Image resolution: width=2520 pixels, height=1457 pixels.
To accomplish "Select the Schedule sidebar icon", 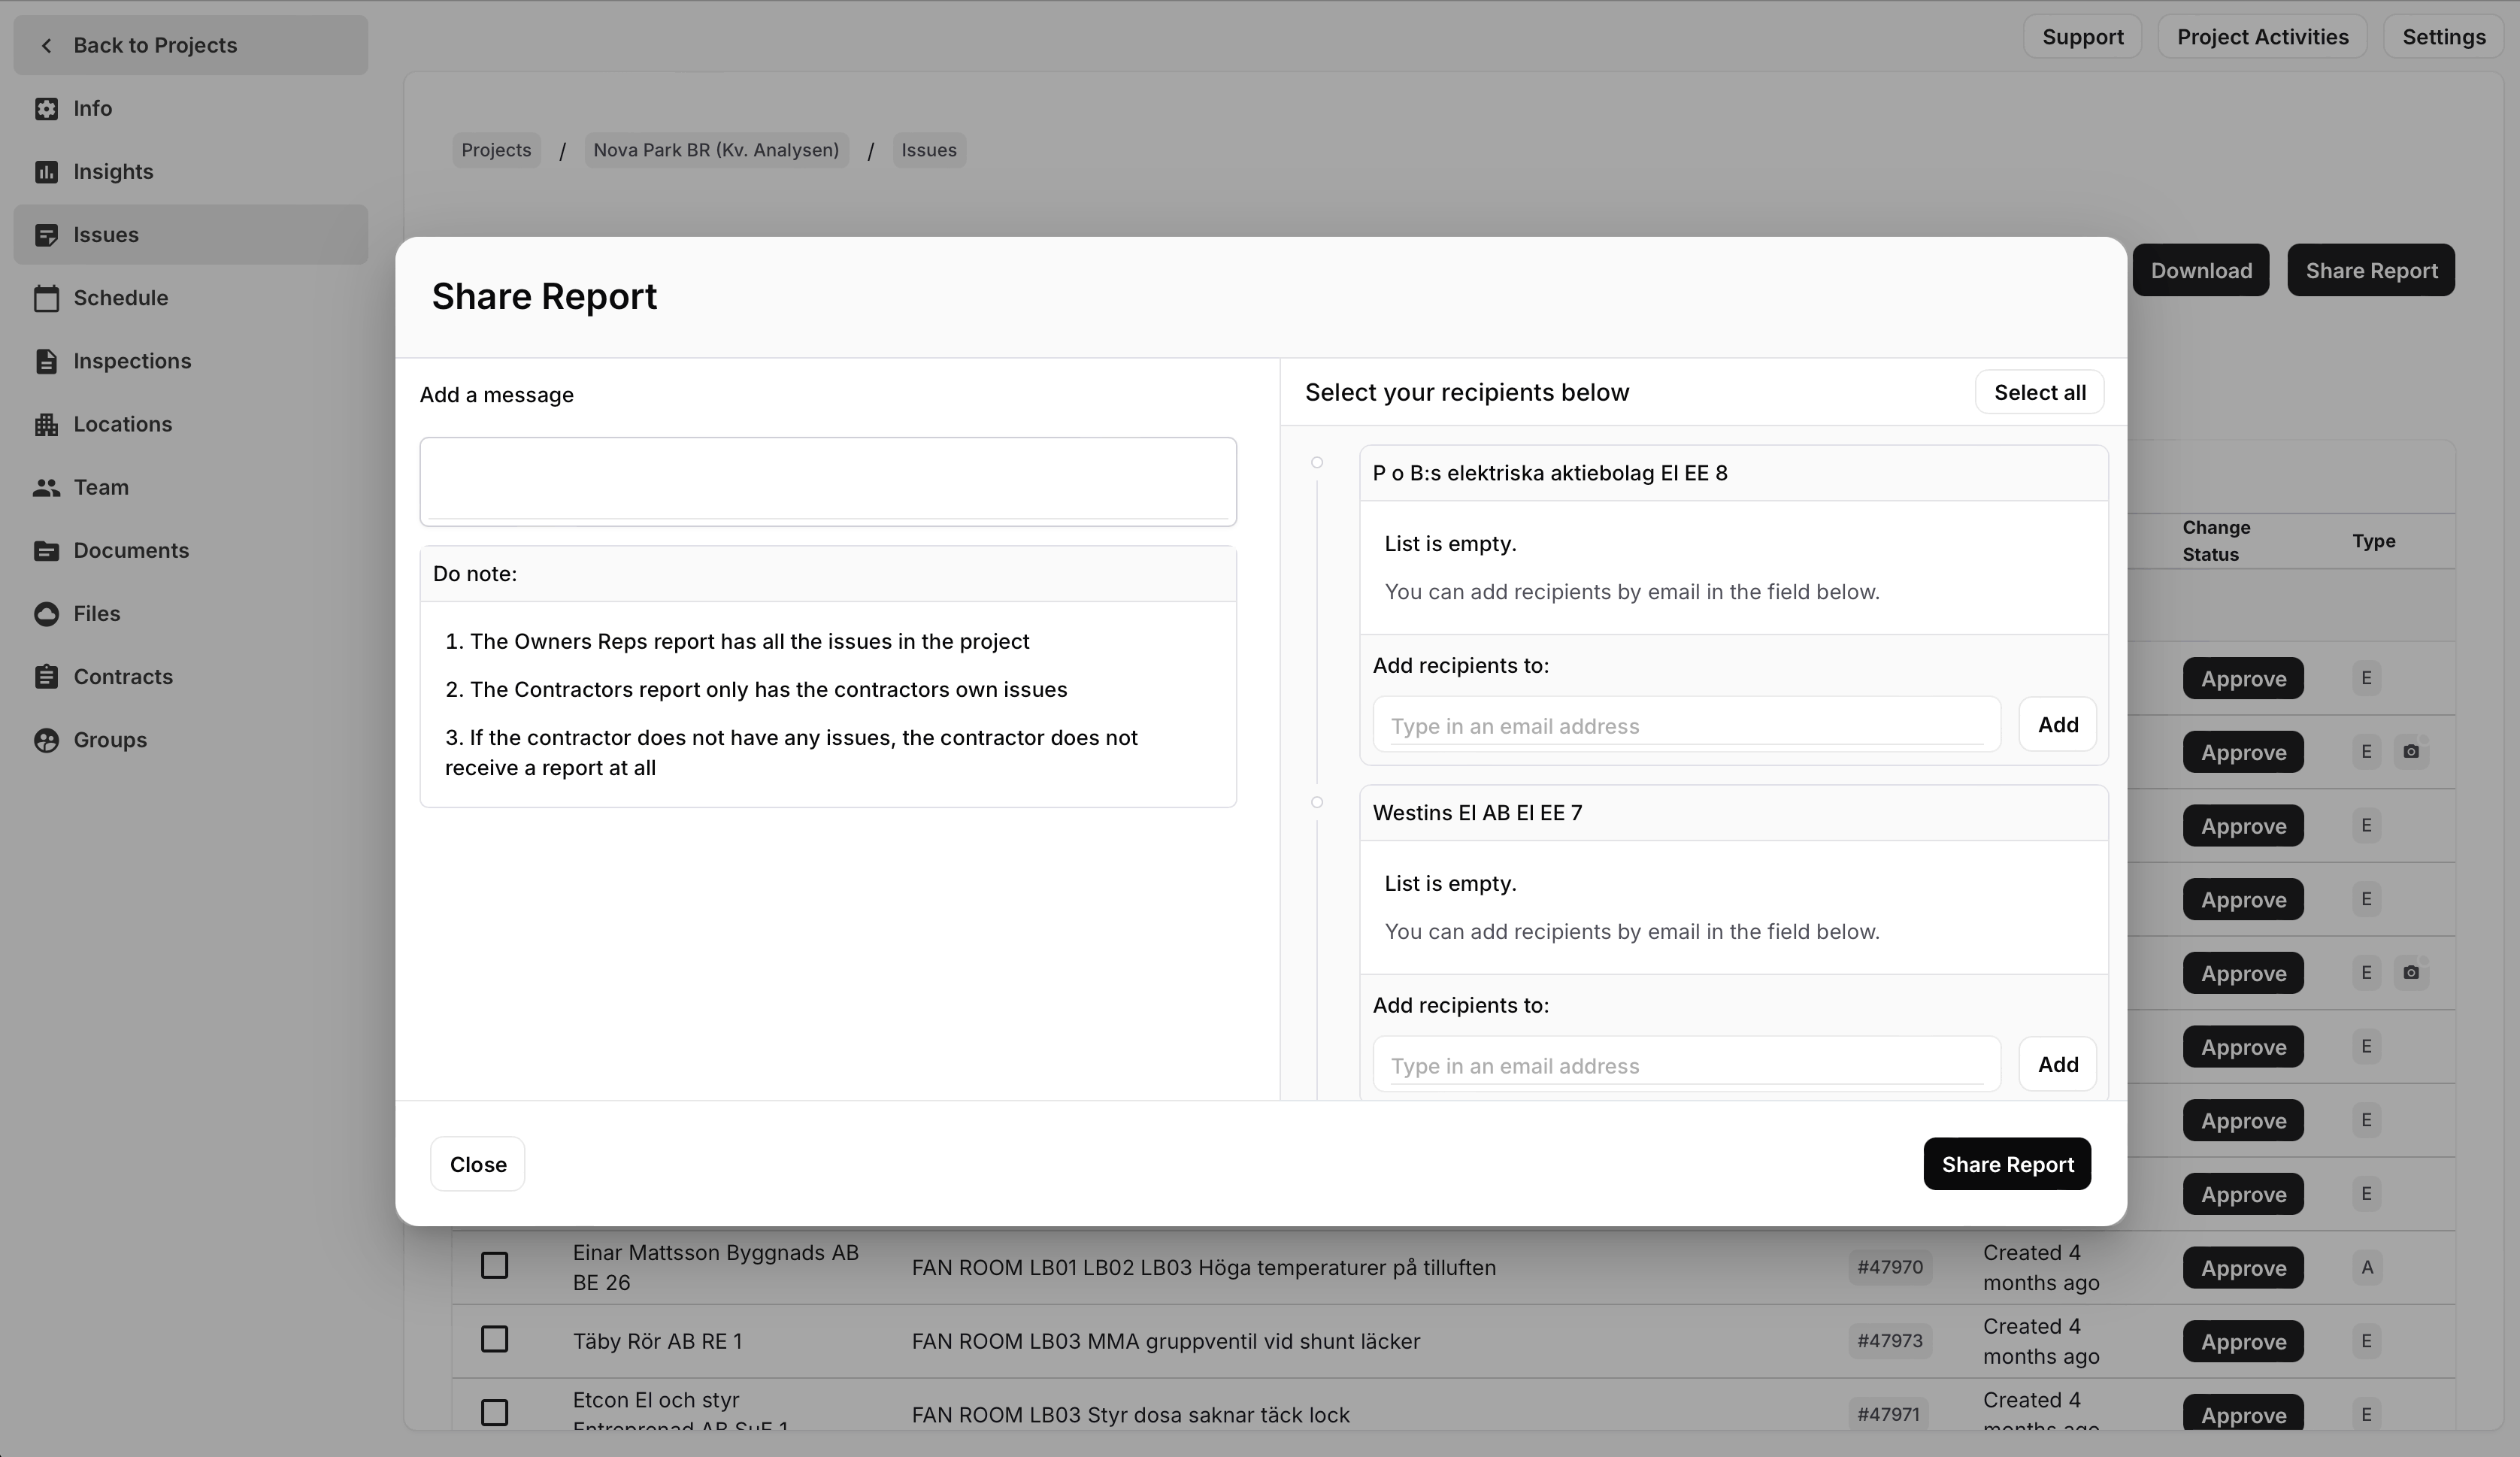I will click(47, 297).
